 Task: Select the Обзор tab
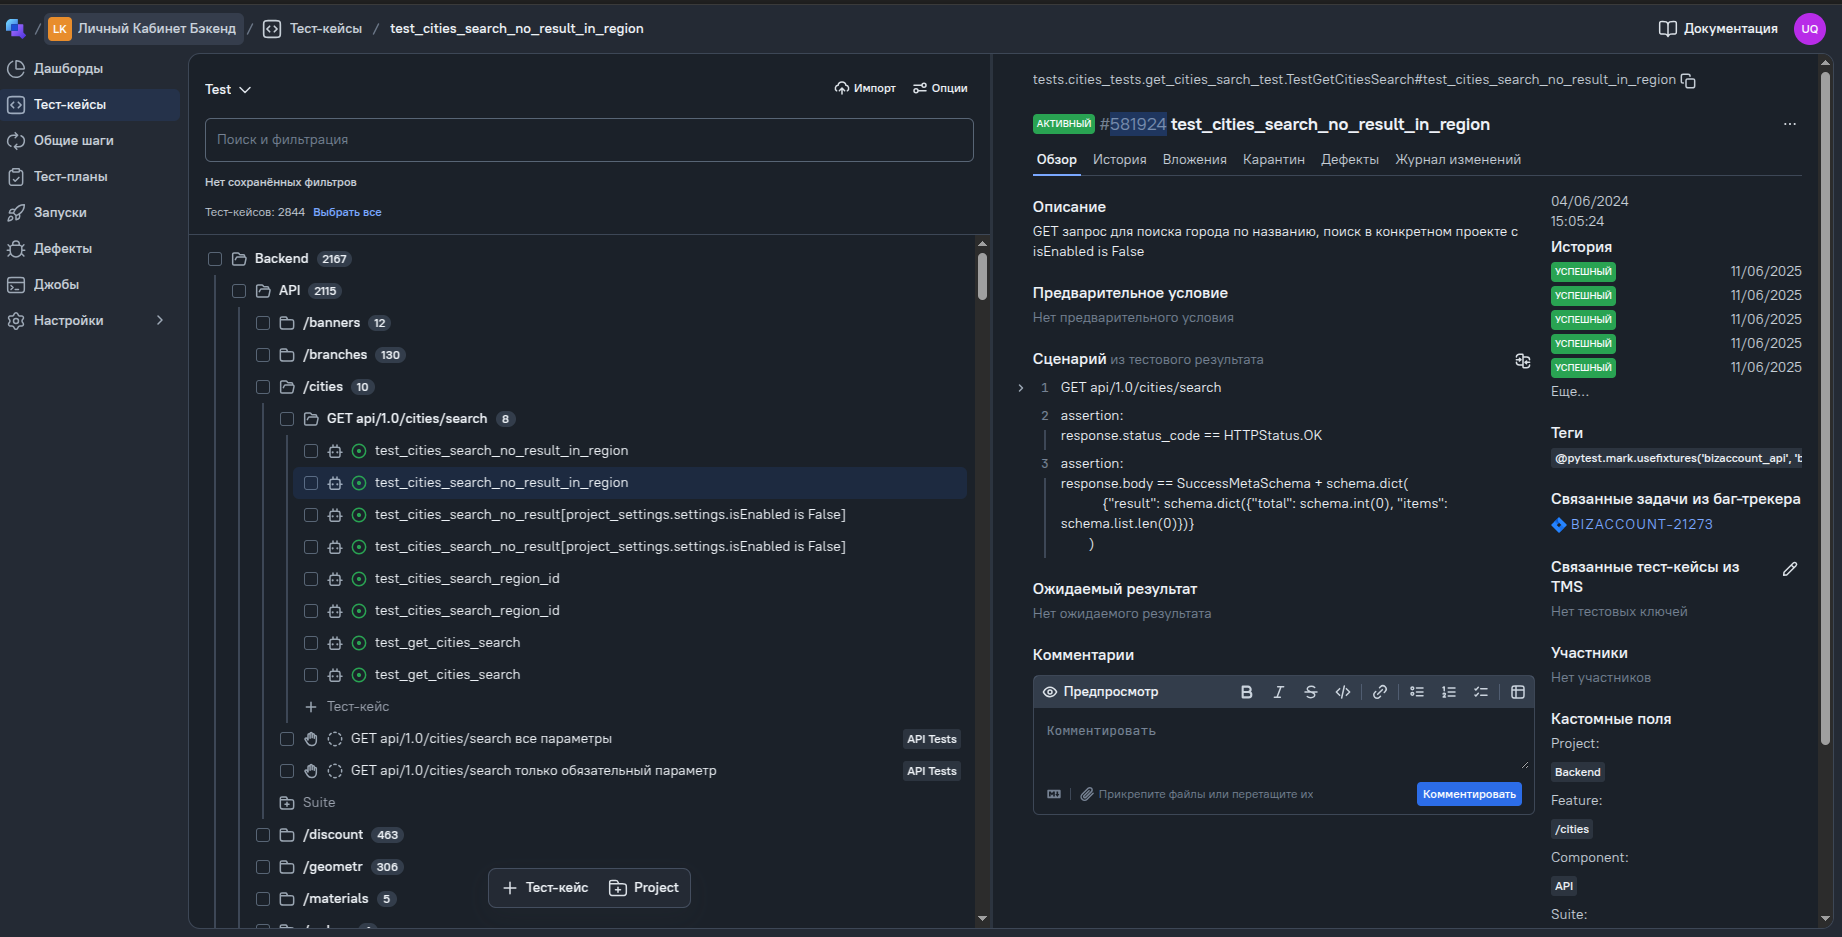tap(1056, 160)
